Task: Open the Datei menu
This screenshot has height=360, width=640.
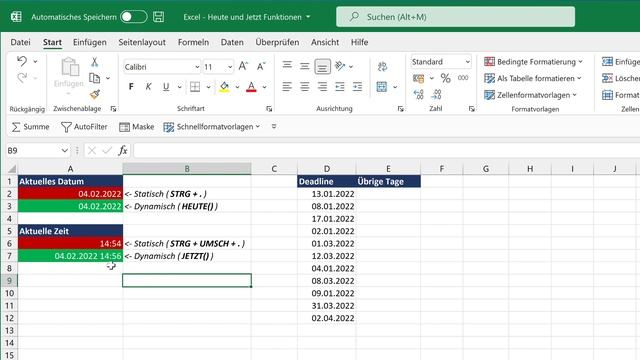Action: tap(20, 42)
